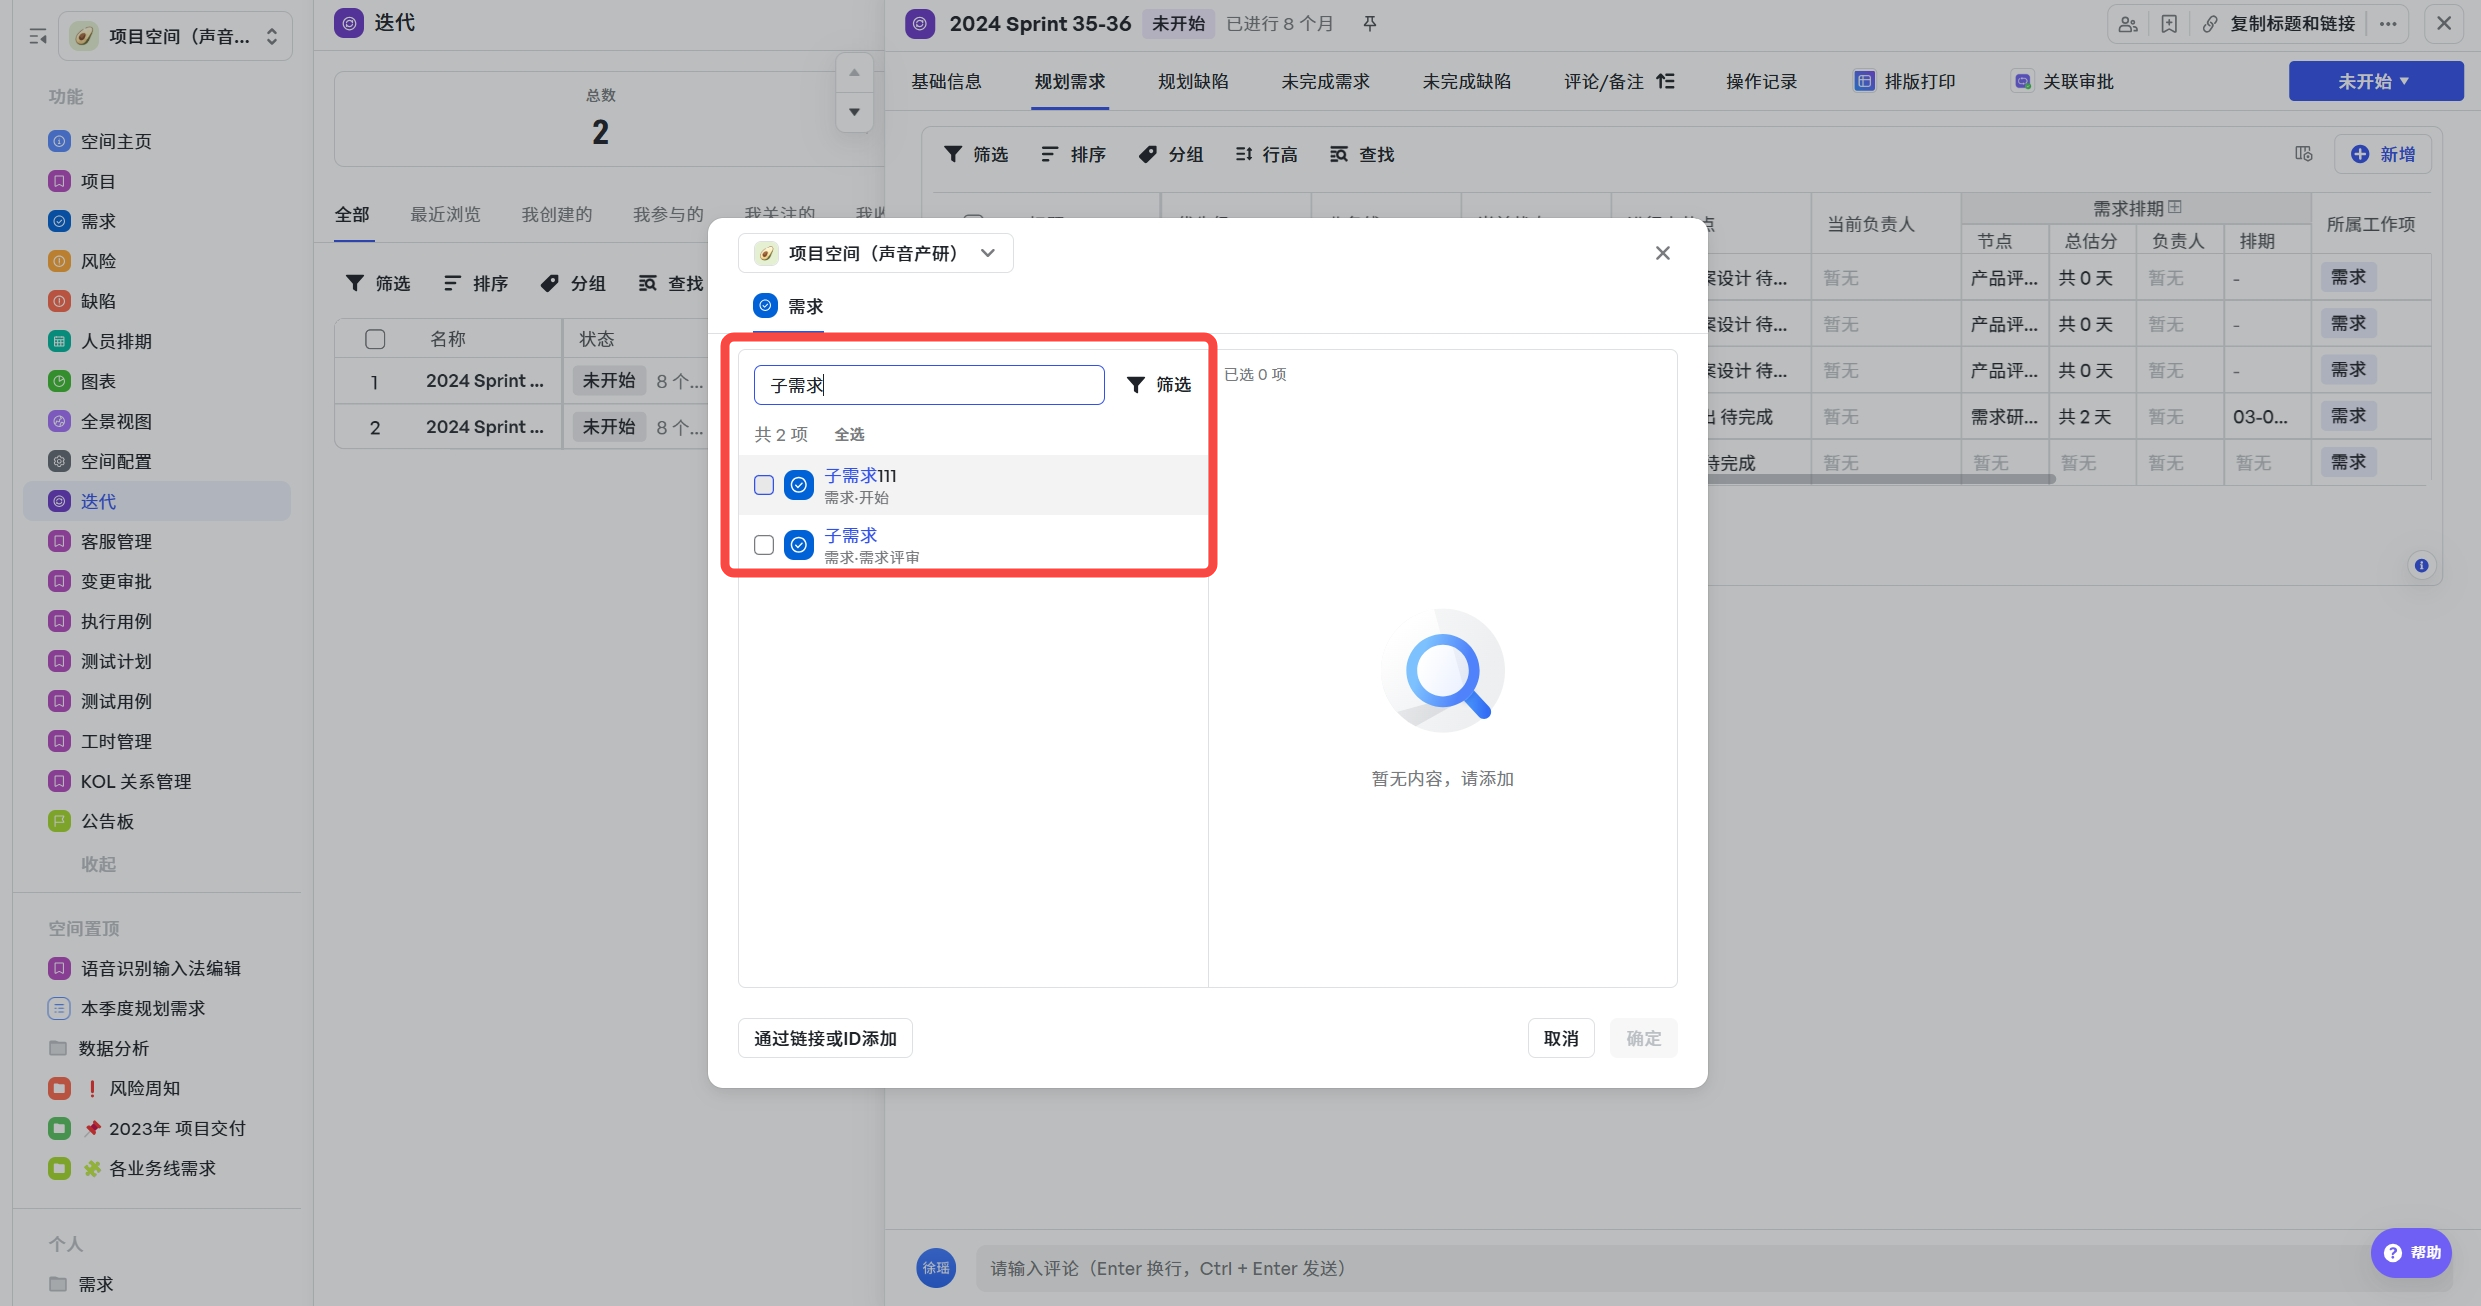The width and height of the screenshot is (2481, 1306).
Task: Collapse the function list via 收起
Action: click(98, 863)
